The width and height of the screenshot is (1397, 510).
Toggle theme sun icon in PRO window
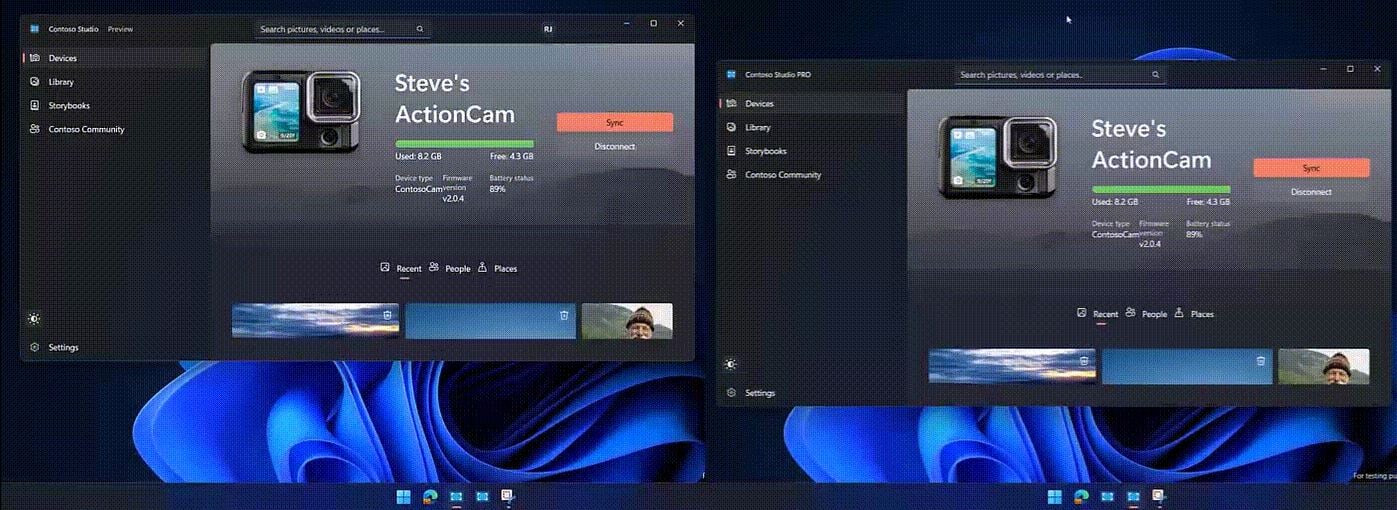(732, 364)
